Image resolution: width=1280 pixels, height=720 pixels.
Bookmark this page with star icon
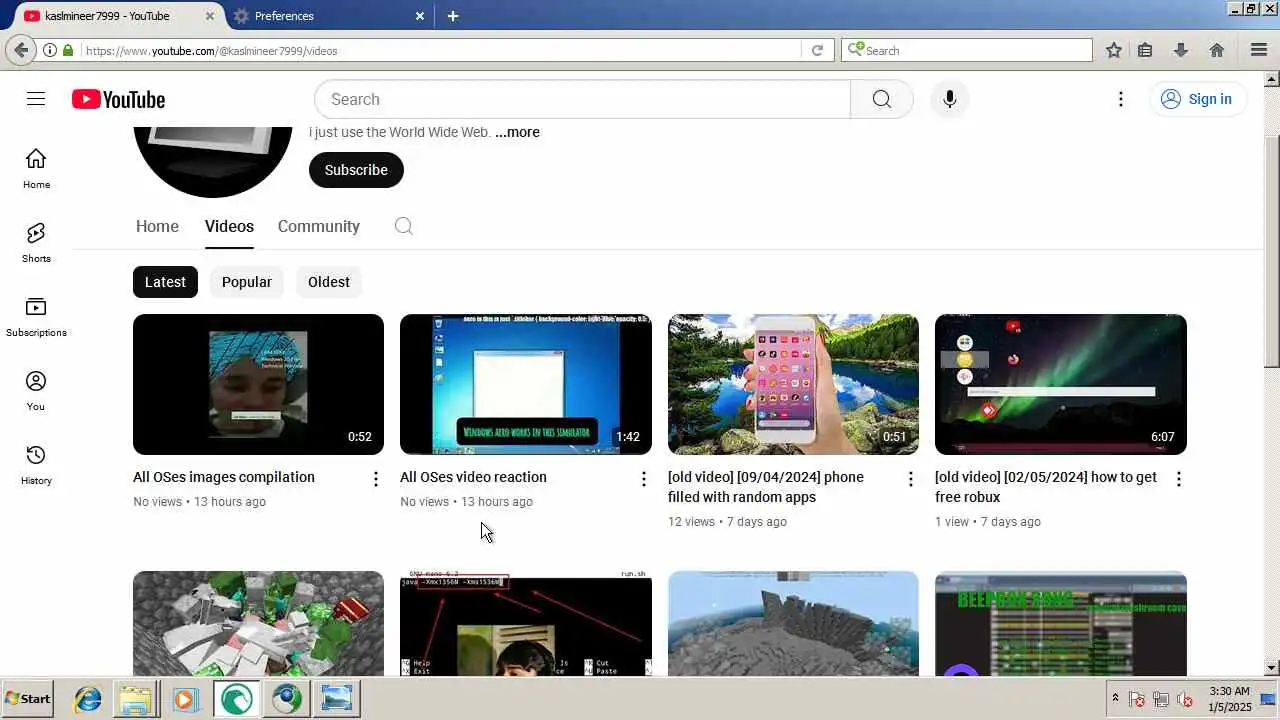coord(1114,50)
